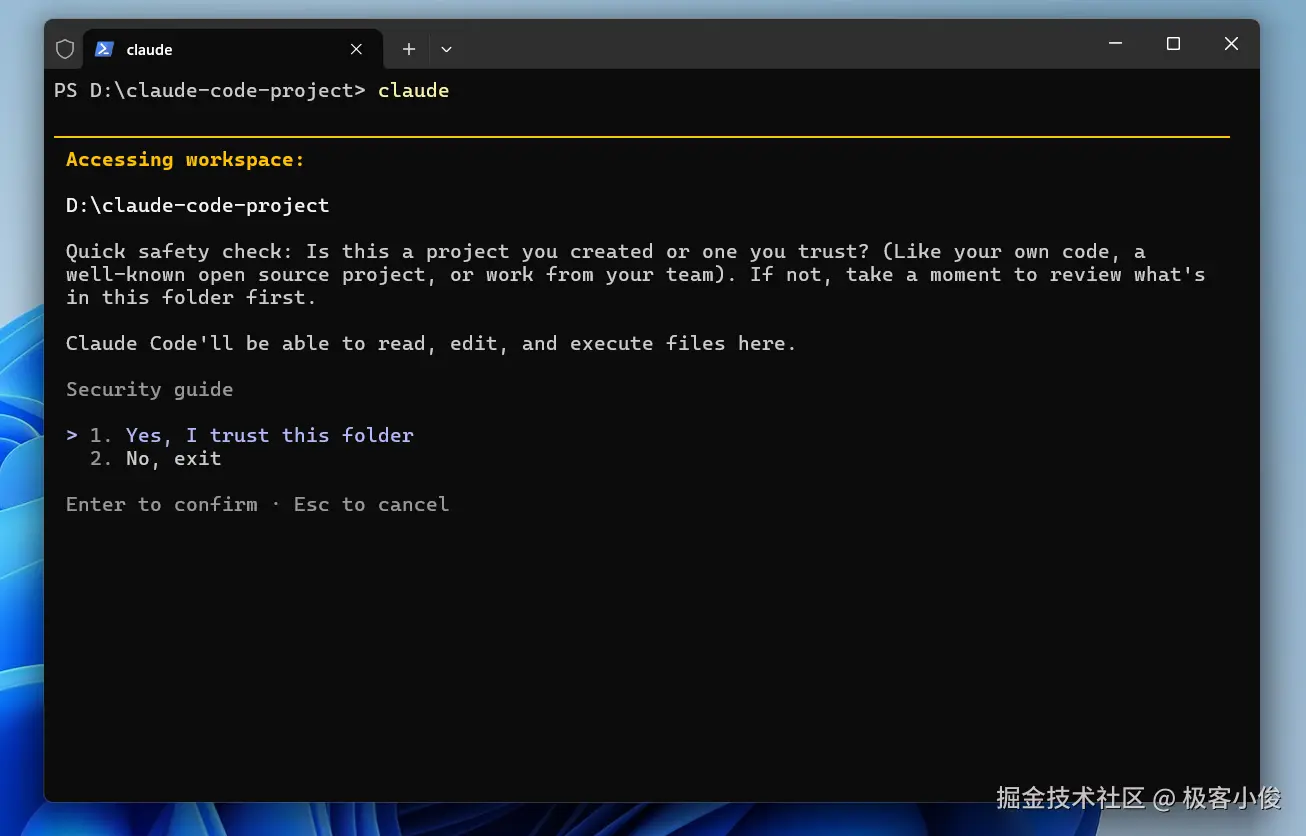Viewport: 1306px width, 836px height.
Task: Close the claude tab
Action: [x=357, y=49]
